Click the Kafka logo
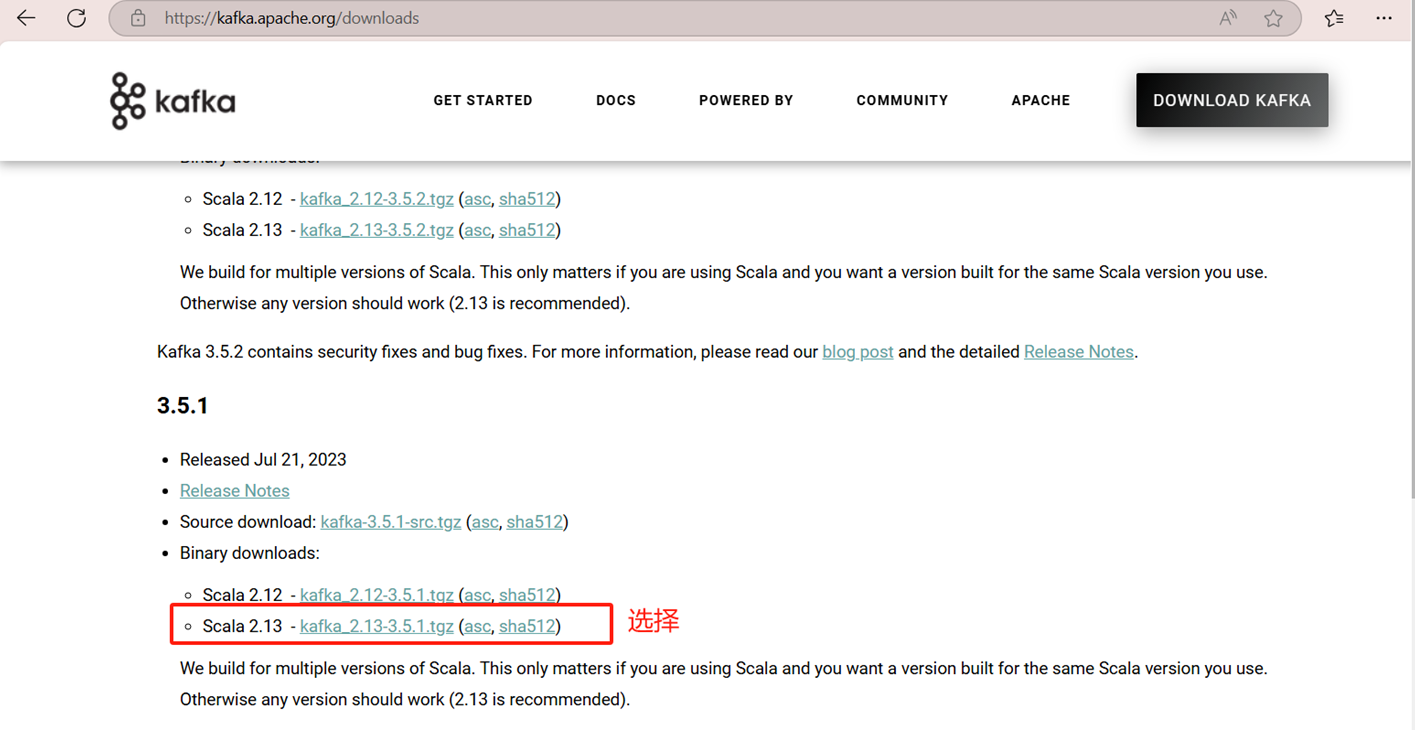The width and height of the screenshot is (1415, 735). click(173, 101)
